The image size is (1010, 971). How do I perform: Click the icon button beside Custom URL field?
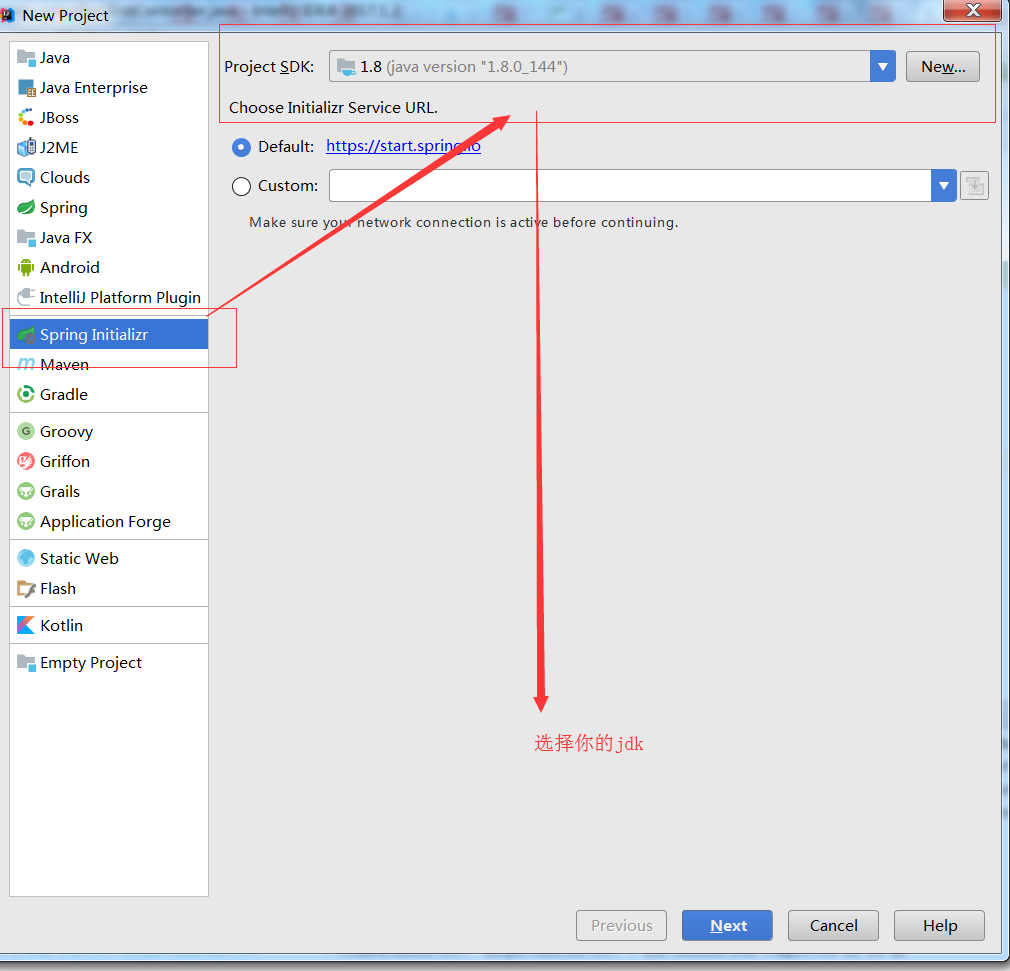[x=974, y=186]
